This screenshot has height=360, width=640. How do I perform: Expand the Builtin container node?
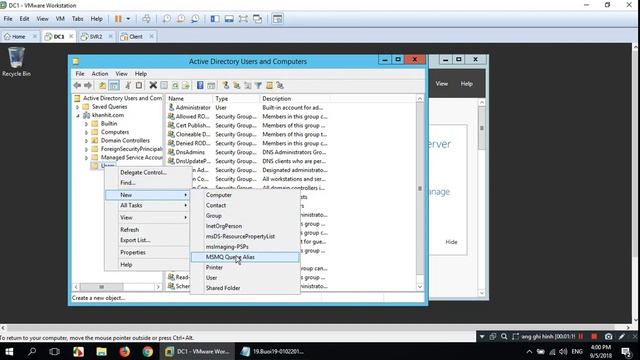[86, 124]
